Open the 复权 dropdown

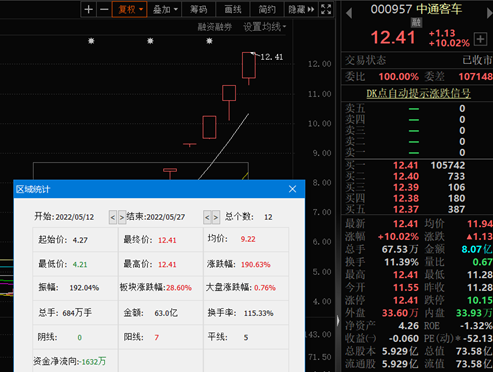click(130, 9)
